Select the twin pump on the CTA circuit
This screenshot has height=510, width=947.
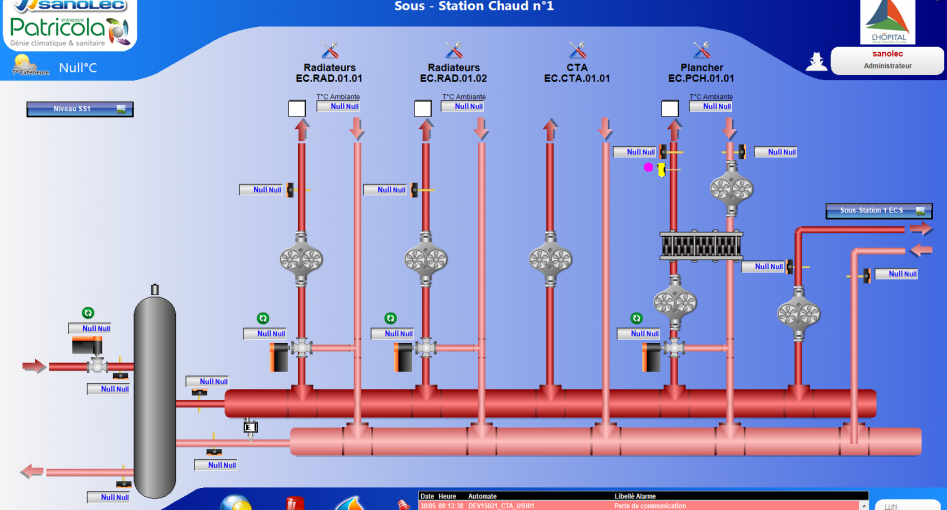point(549,258)
